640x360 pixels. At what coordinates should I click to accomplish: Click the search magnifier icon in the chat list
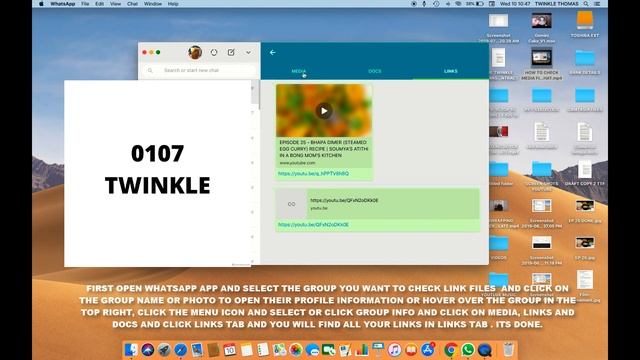150,71
